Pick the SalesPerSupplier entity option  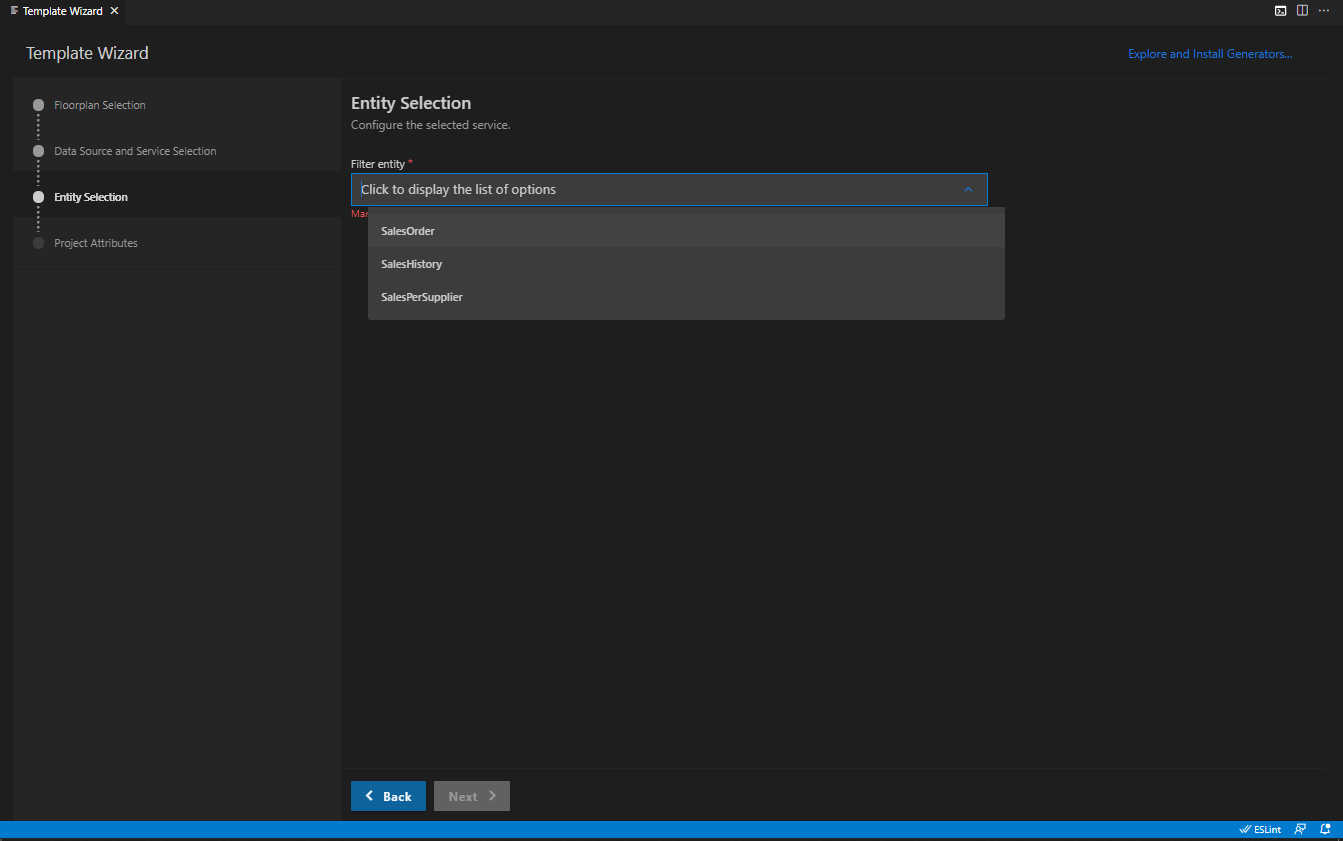coord(422,297)
